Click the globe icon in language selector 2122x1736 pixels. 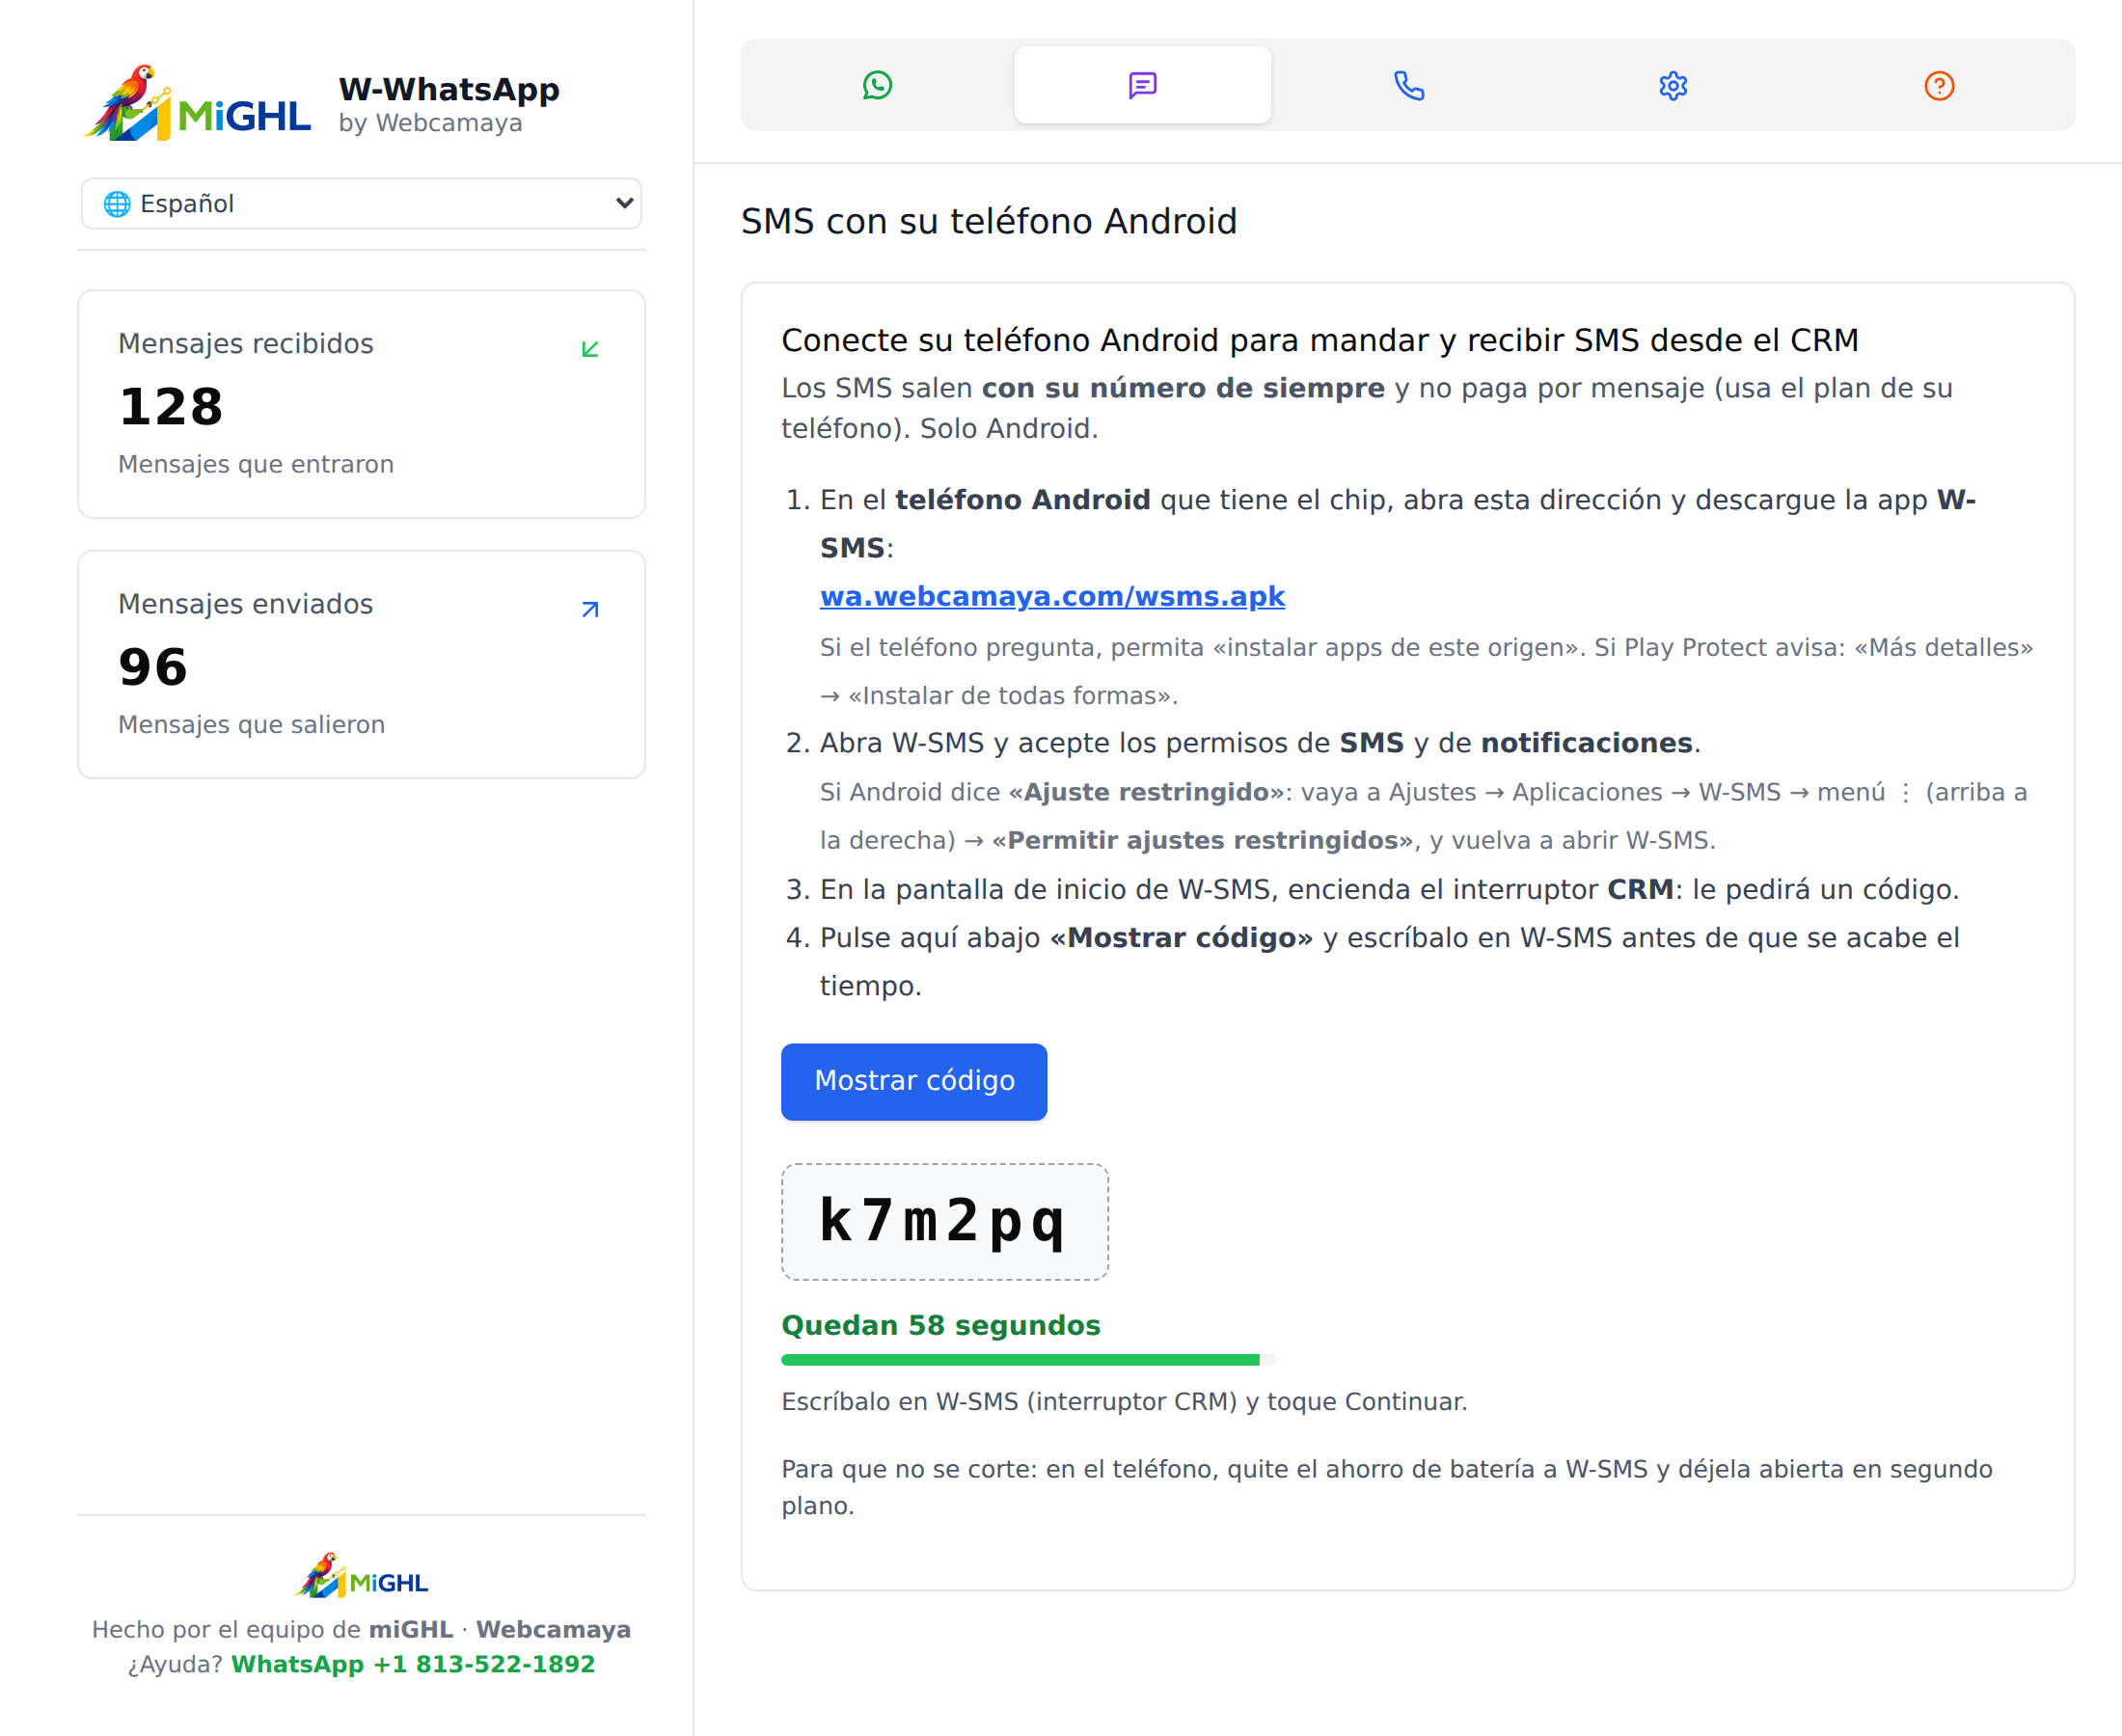tap(117, 204)
